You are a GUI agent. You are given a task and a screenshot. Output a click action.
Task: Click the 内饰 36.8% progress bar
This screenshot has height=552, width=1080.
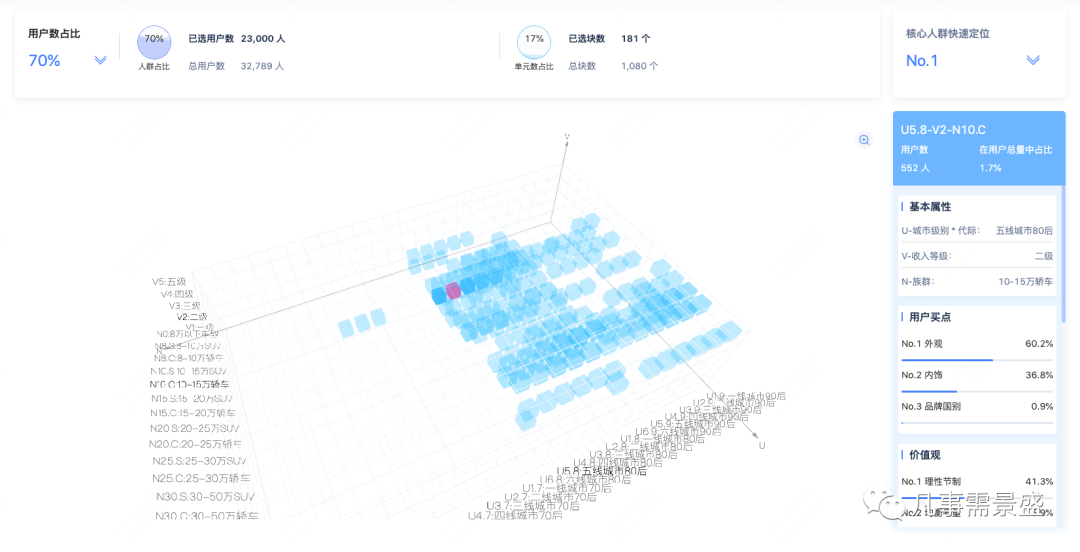(x=977, y=391)
